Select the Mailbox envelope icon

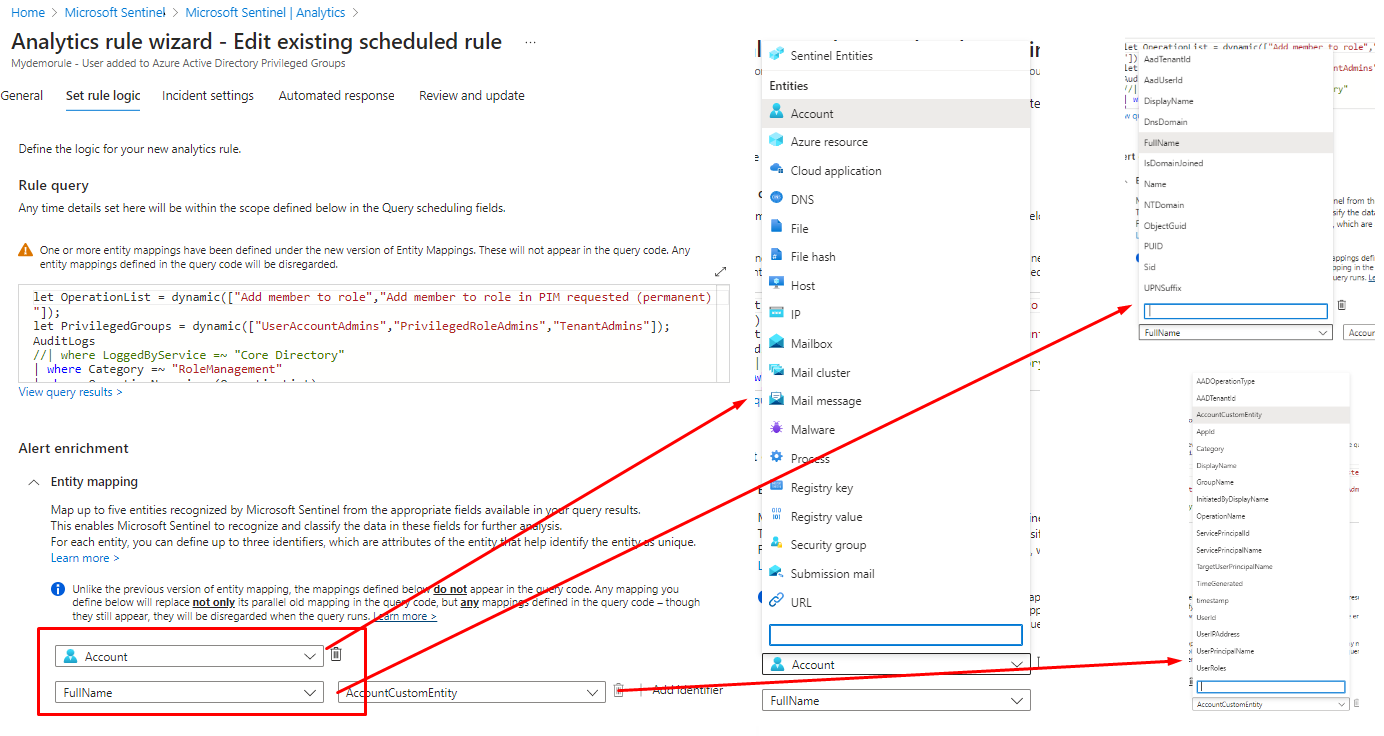click(x=776, y=343)
